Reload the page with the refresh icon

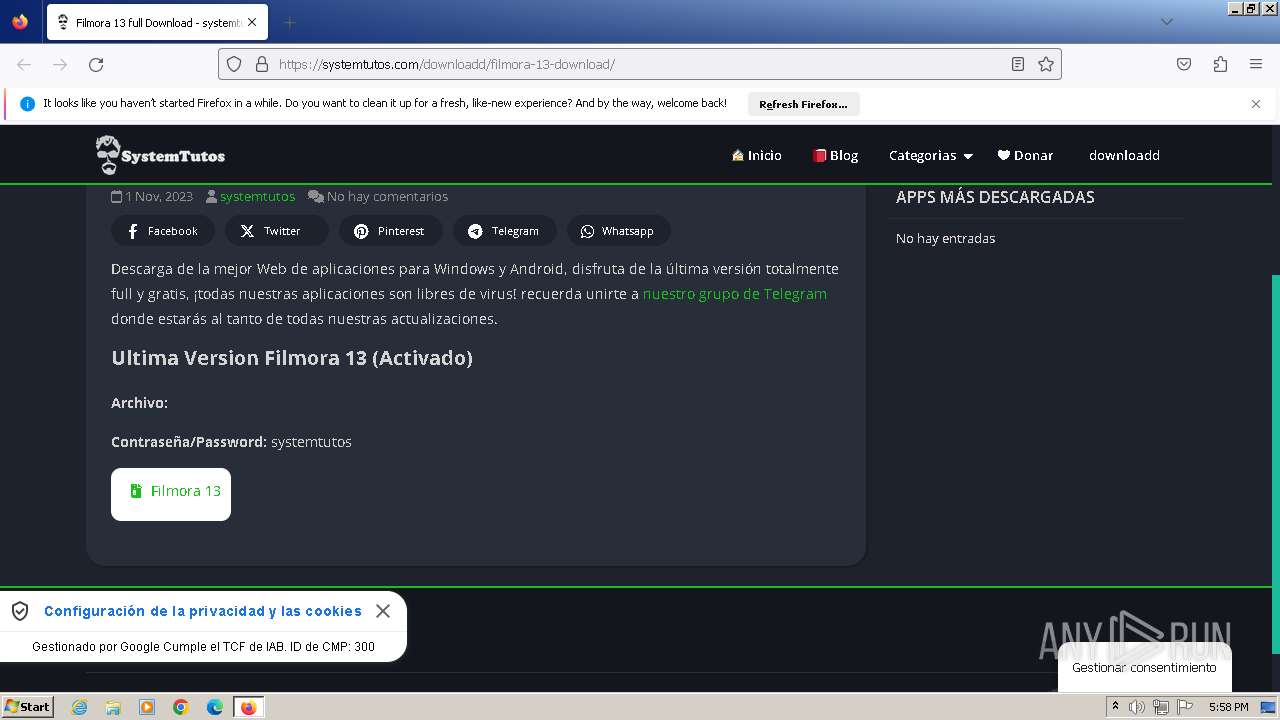[96, 64]
